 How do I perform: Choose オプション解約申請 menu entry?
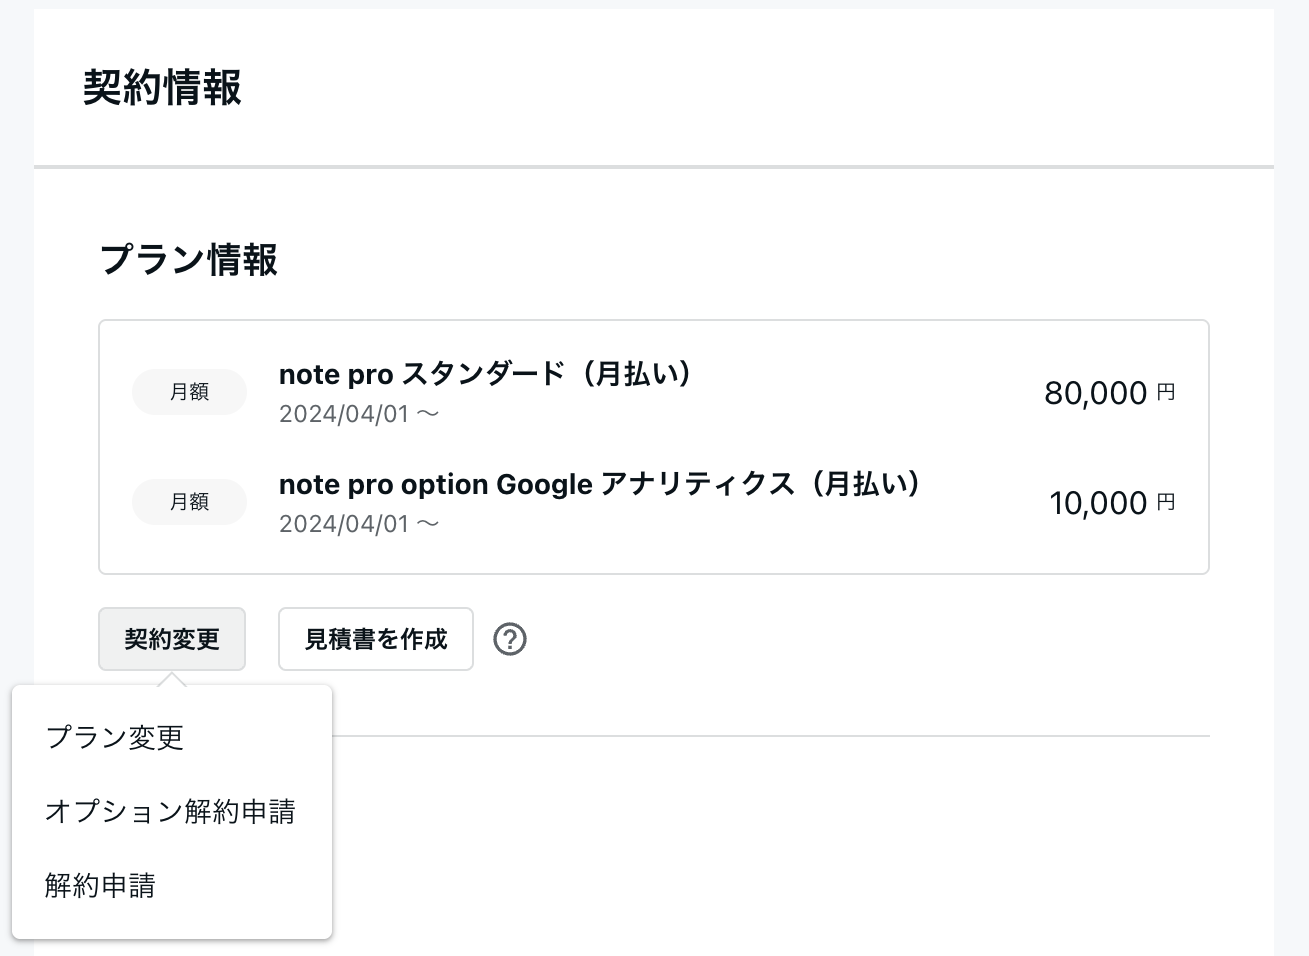(170, 811)
